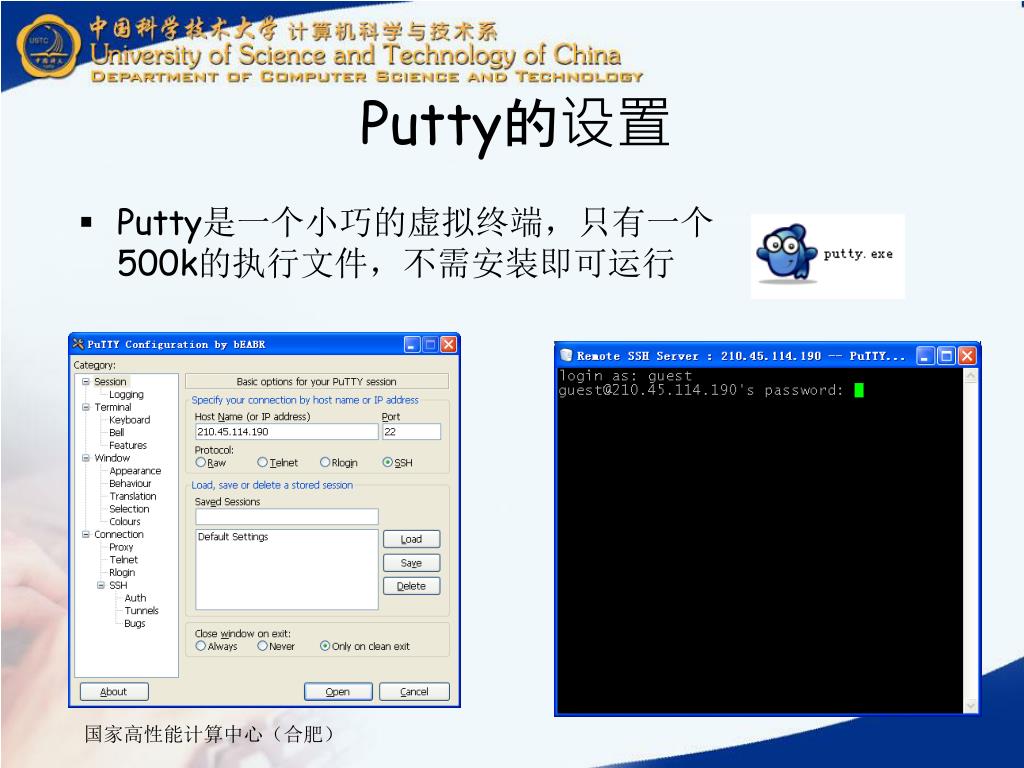
Task: Minimize the Remote SSH Server window
Action: (925, 356)
